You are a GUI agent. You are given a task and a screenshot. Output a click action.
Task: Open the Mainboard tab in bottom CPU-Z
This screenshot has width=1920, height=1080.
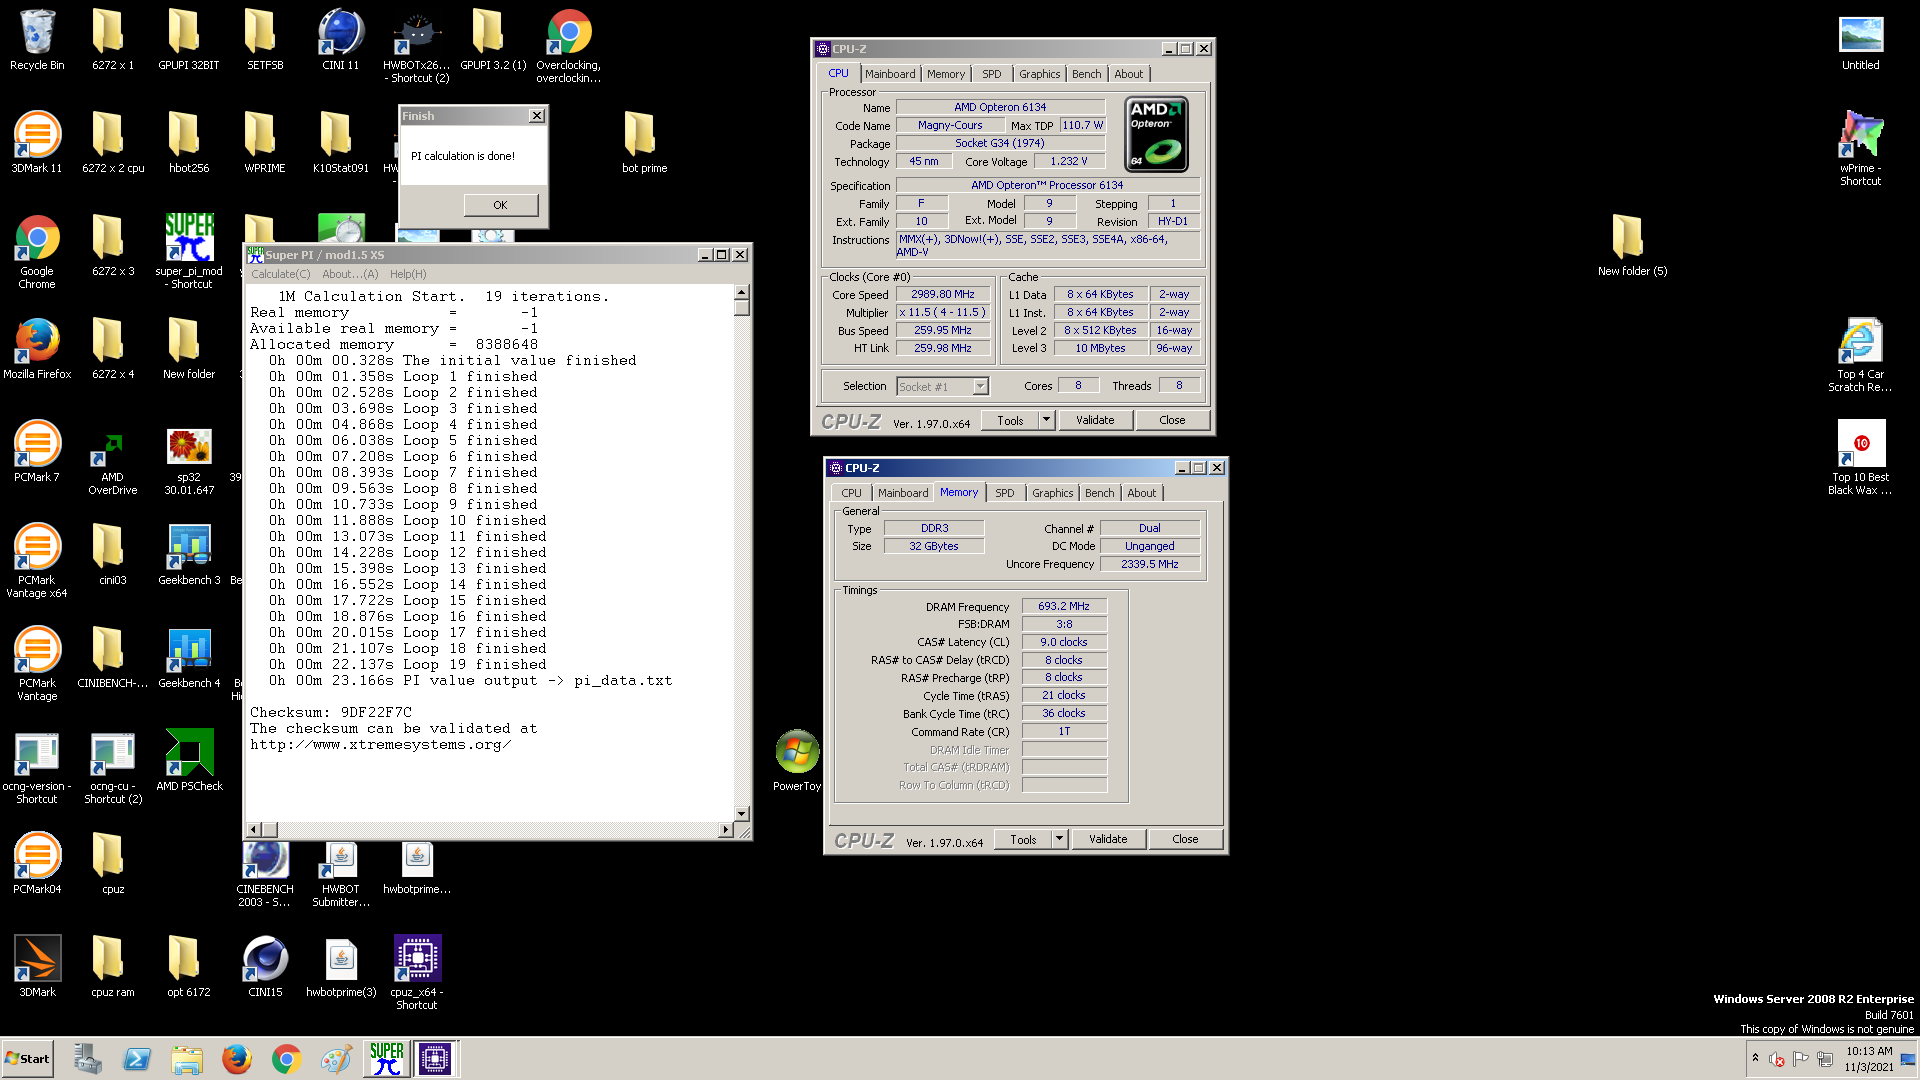pos(903,493)
